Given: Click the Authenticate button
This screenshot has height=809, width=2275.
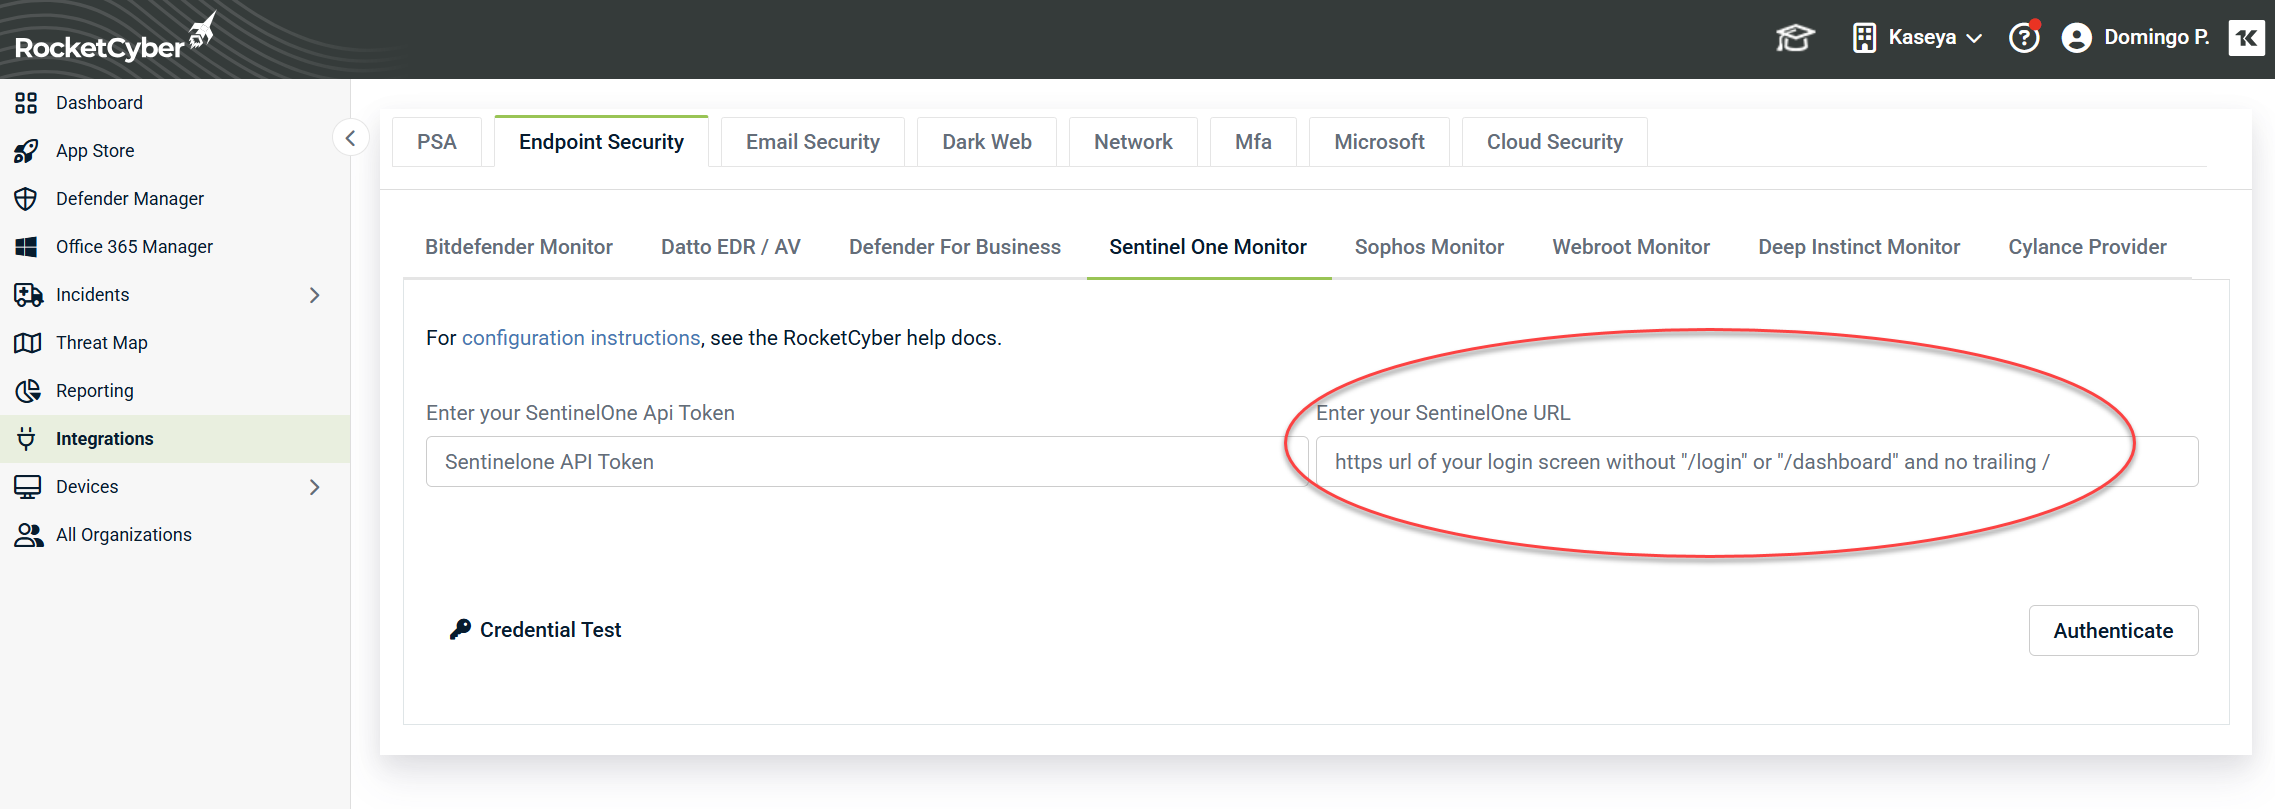Looking at the screenshot, I should tap(2112, 631).
